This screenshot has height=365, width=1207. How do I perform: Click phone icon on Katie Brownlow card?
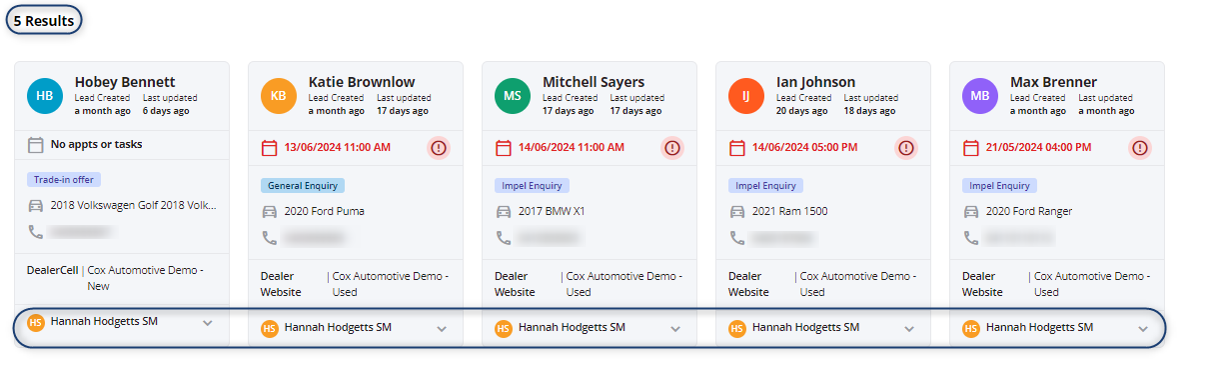(x=269, y=238)
